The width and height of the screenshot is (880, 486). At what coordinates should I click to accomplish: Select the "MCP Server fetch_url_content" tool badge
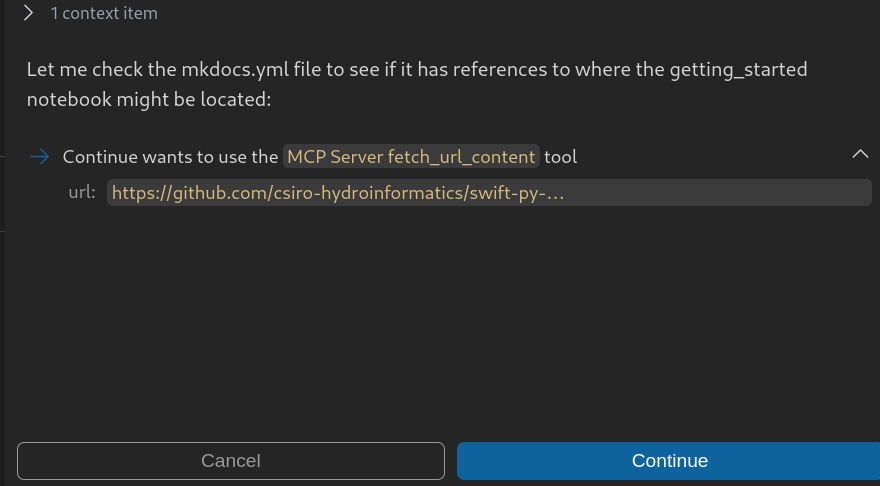[x=411, y=157]
